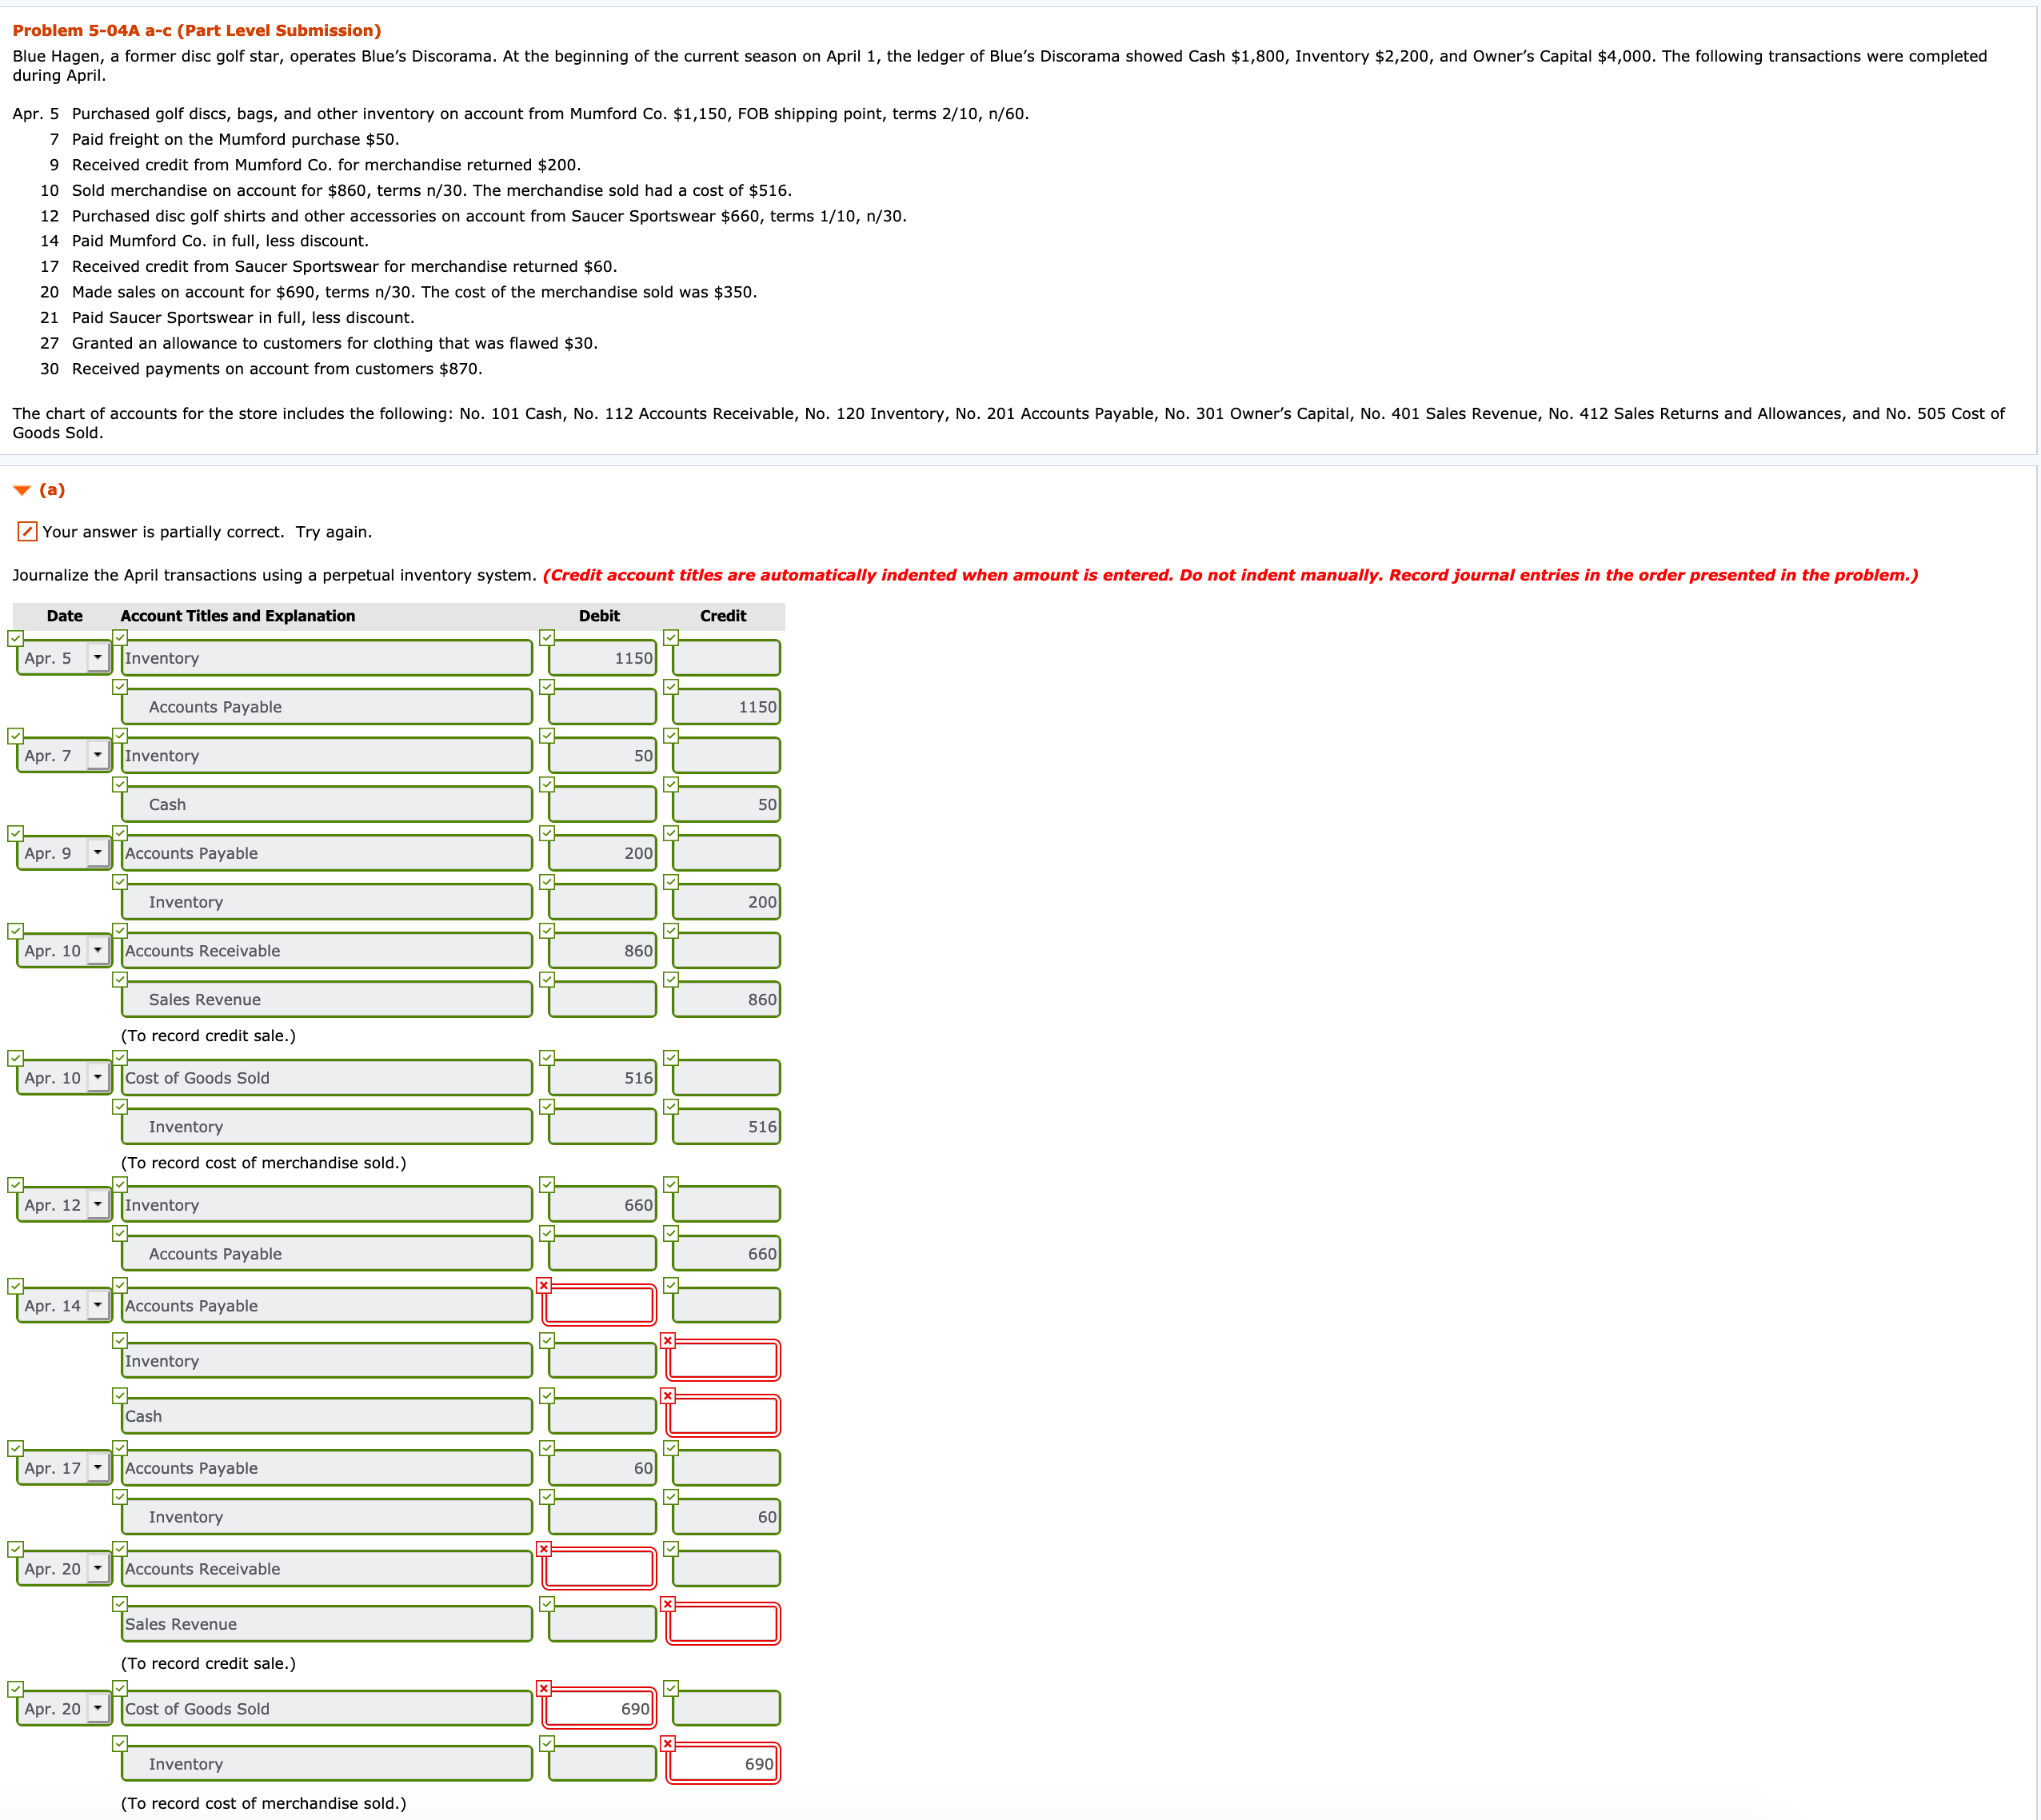
Task: Click red X icon by Apr. 20 Sales Revenue credit
Action: [x=667, y=1603]
